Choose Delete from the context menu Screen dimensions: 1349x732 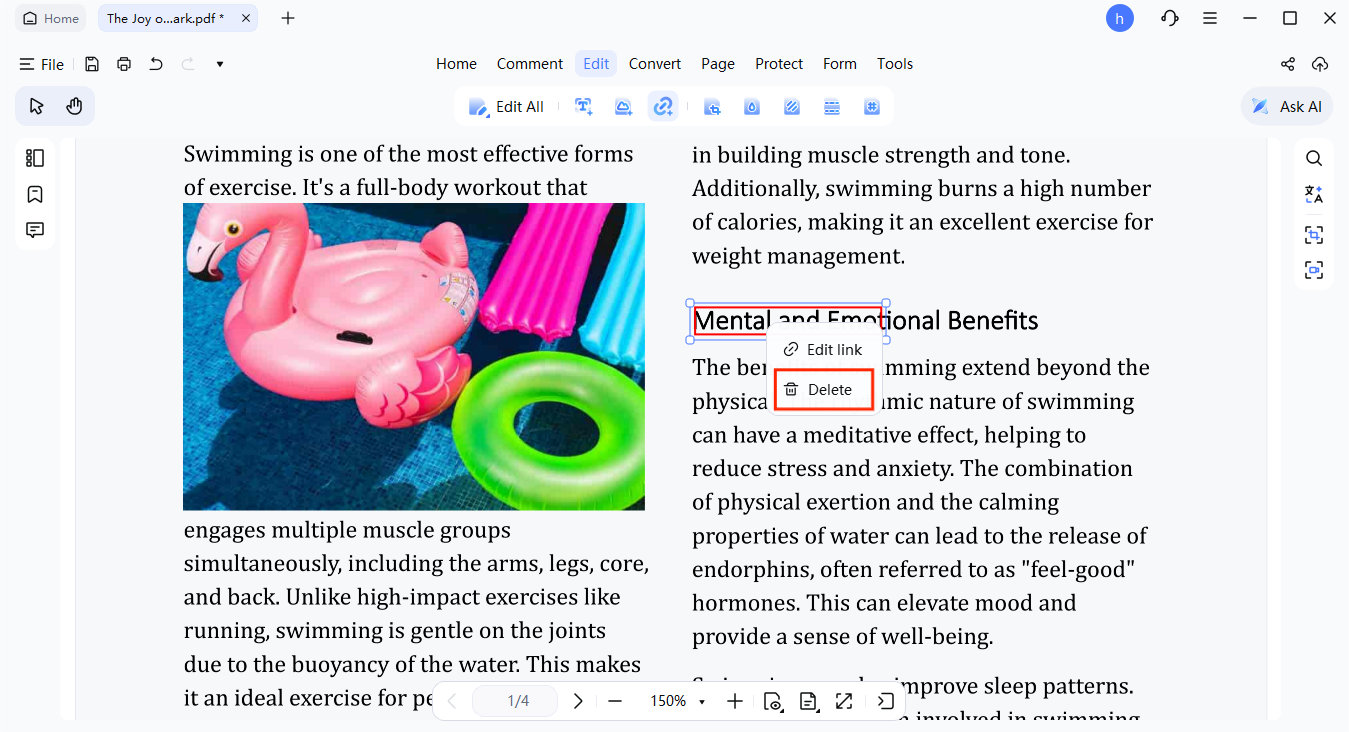824,390
